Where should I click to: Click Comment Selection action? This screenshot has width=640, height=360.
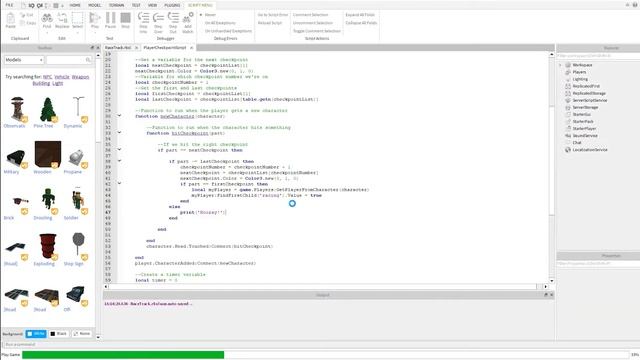tap(310, 15)
